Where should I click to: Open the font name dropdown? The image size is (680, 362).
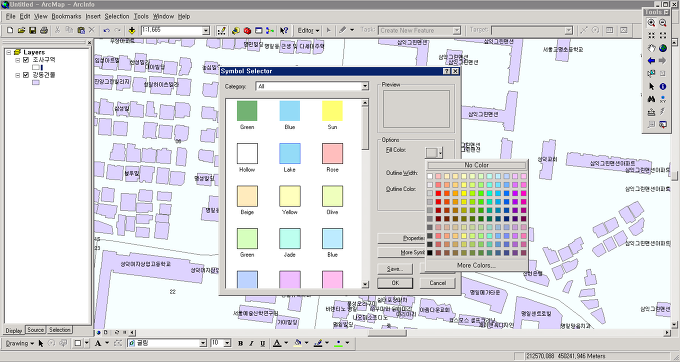(203, 343)
